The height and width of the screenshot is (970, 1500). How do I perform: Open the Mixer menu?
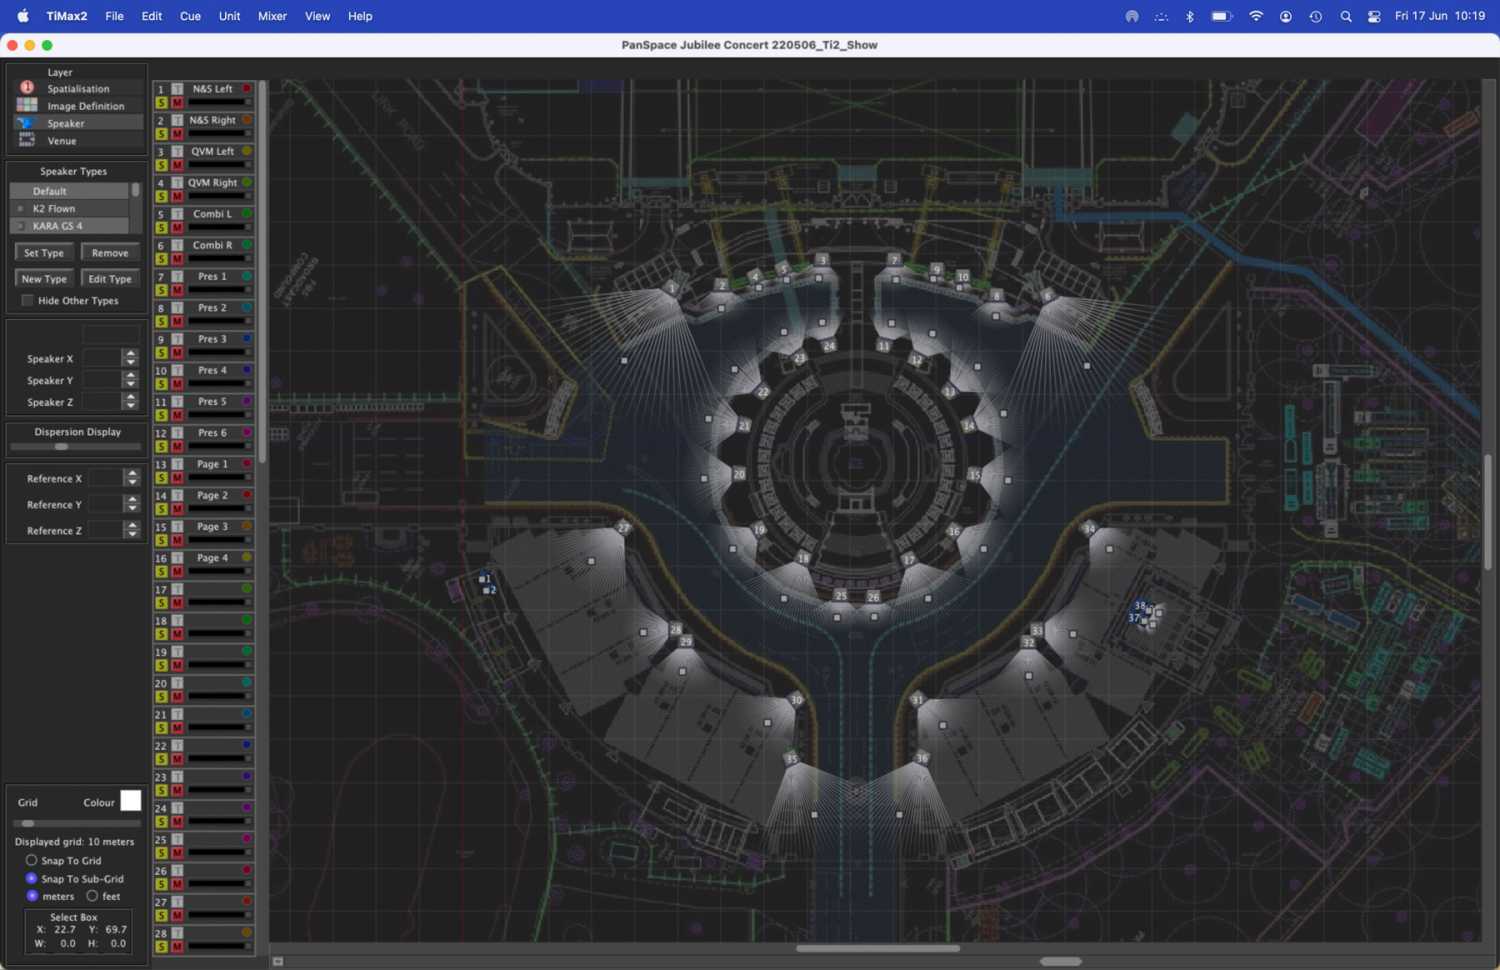click(x=272, y=16)
